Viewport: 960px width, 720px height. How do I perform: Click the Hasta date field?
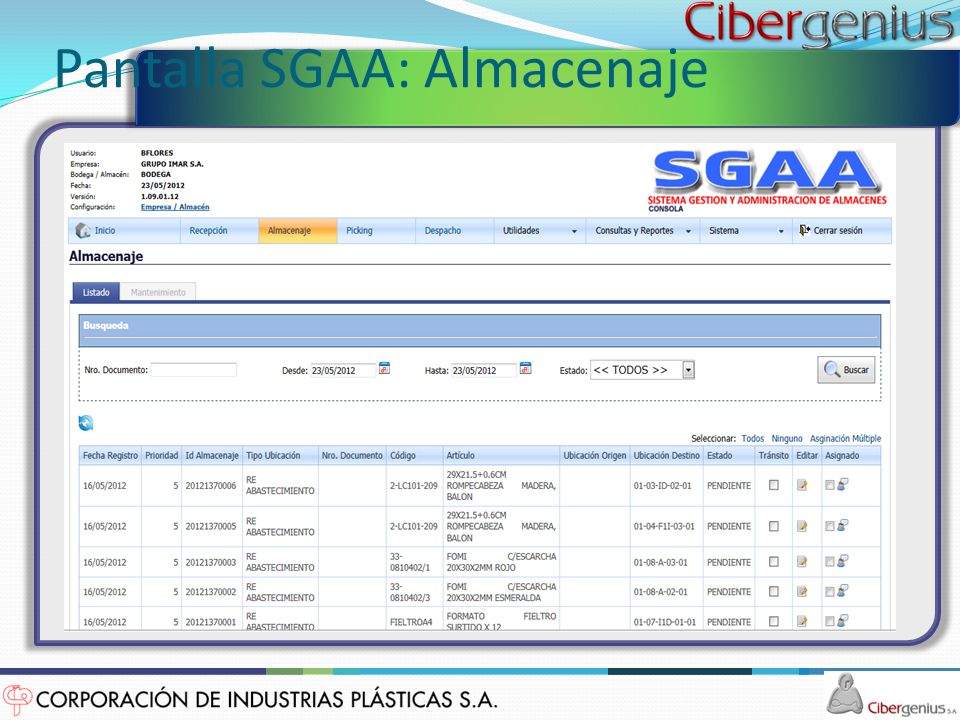(x=484, y=370)
